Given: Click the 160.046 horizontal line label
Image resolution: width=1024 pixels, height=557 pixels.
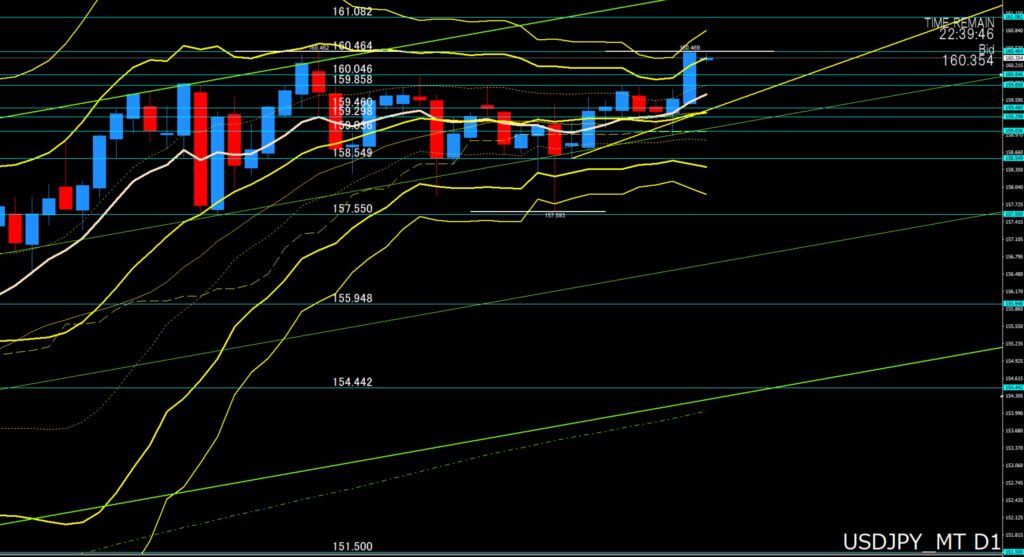Looking at the screenshot, I should point(351,69).
